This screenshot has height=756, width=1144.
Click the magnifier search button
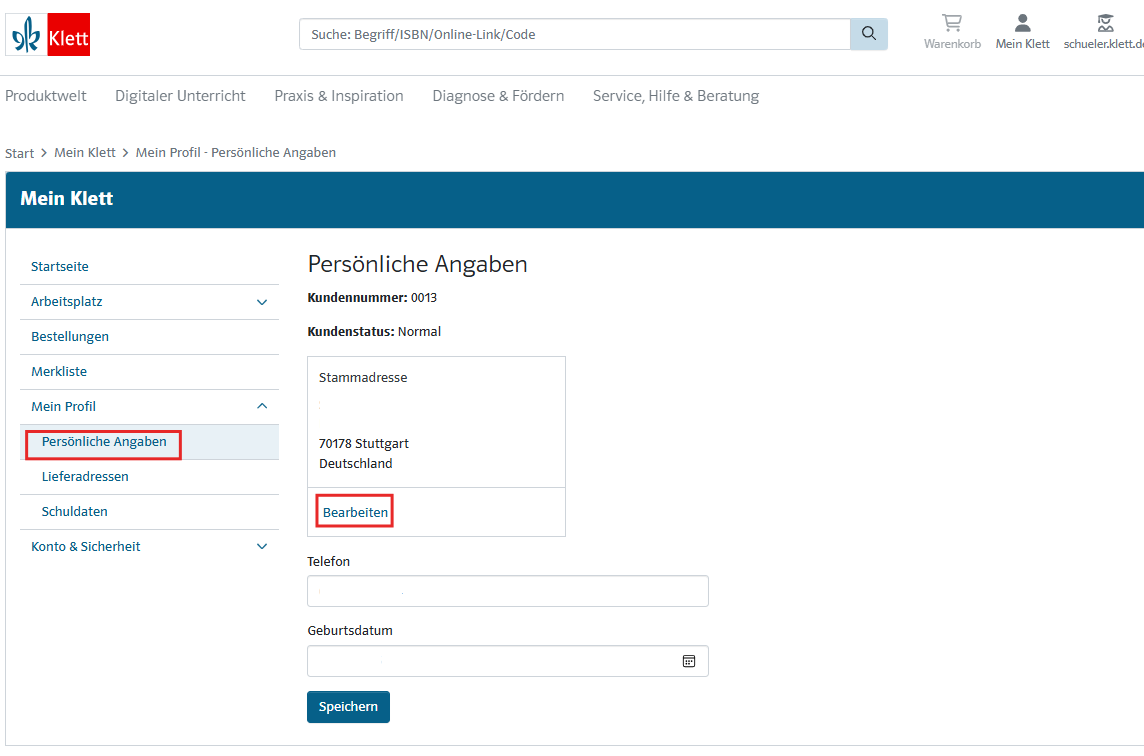869,34
